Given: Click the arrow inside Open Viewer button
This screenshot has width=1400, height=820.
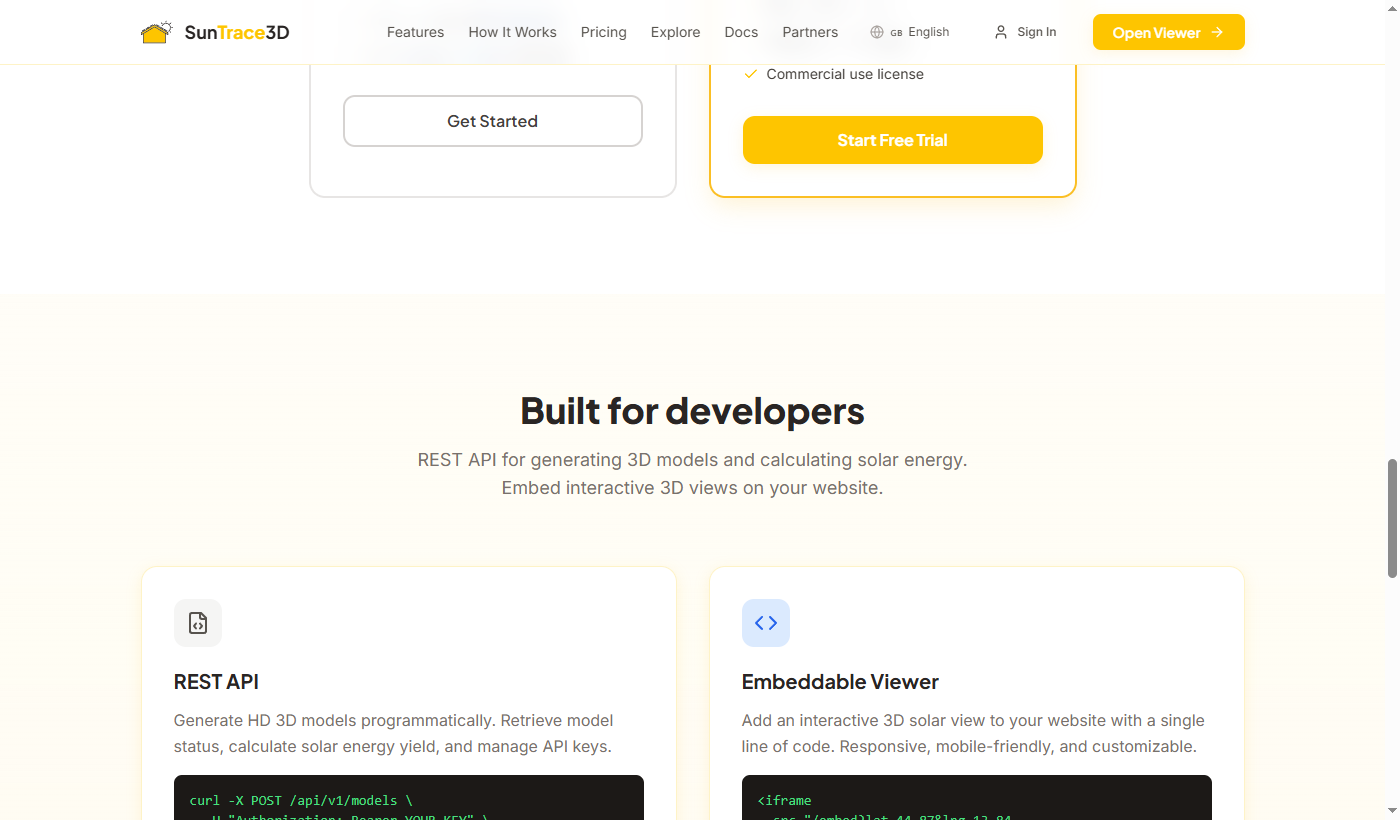Looking at the screenshot, I should 1215,32.
